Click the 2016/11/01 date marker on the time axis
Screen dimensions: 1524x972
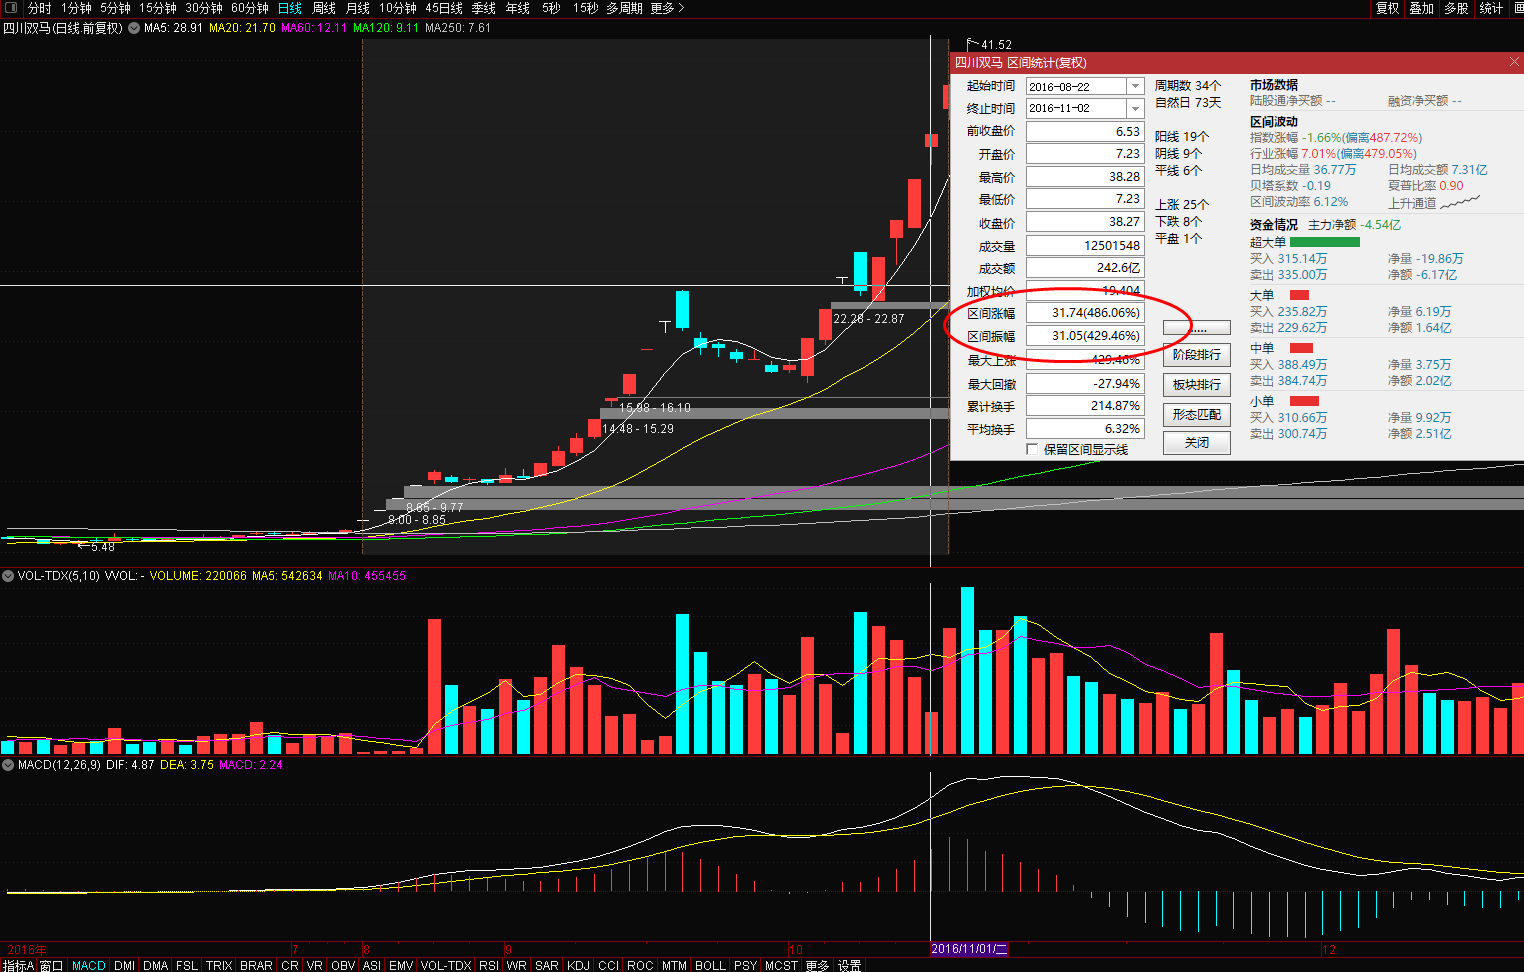pos(969,949)
